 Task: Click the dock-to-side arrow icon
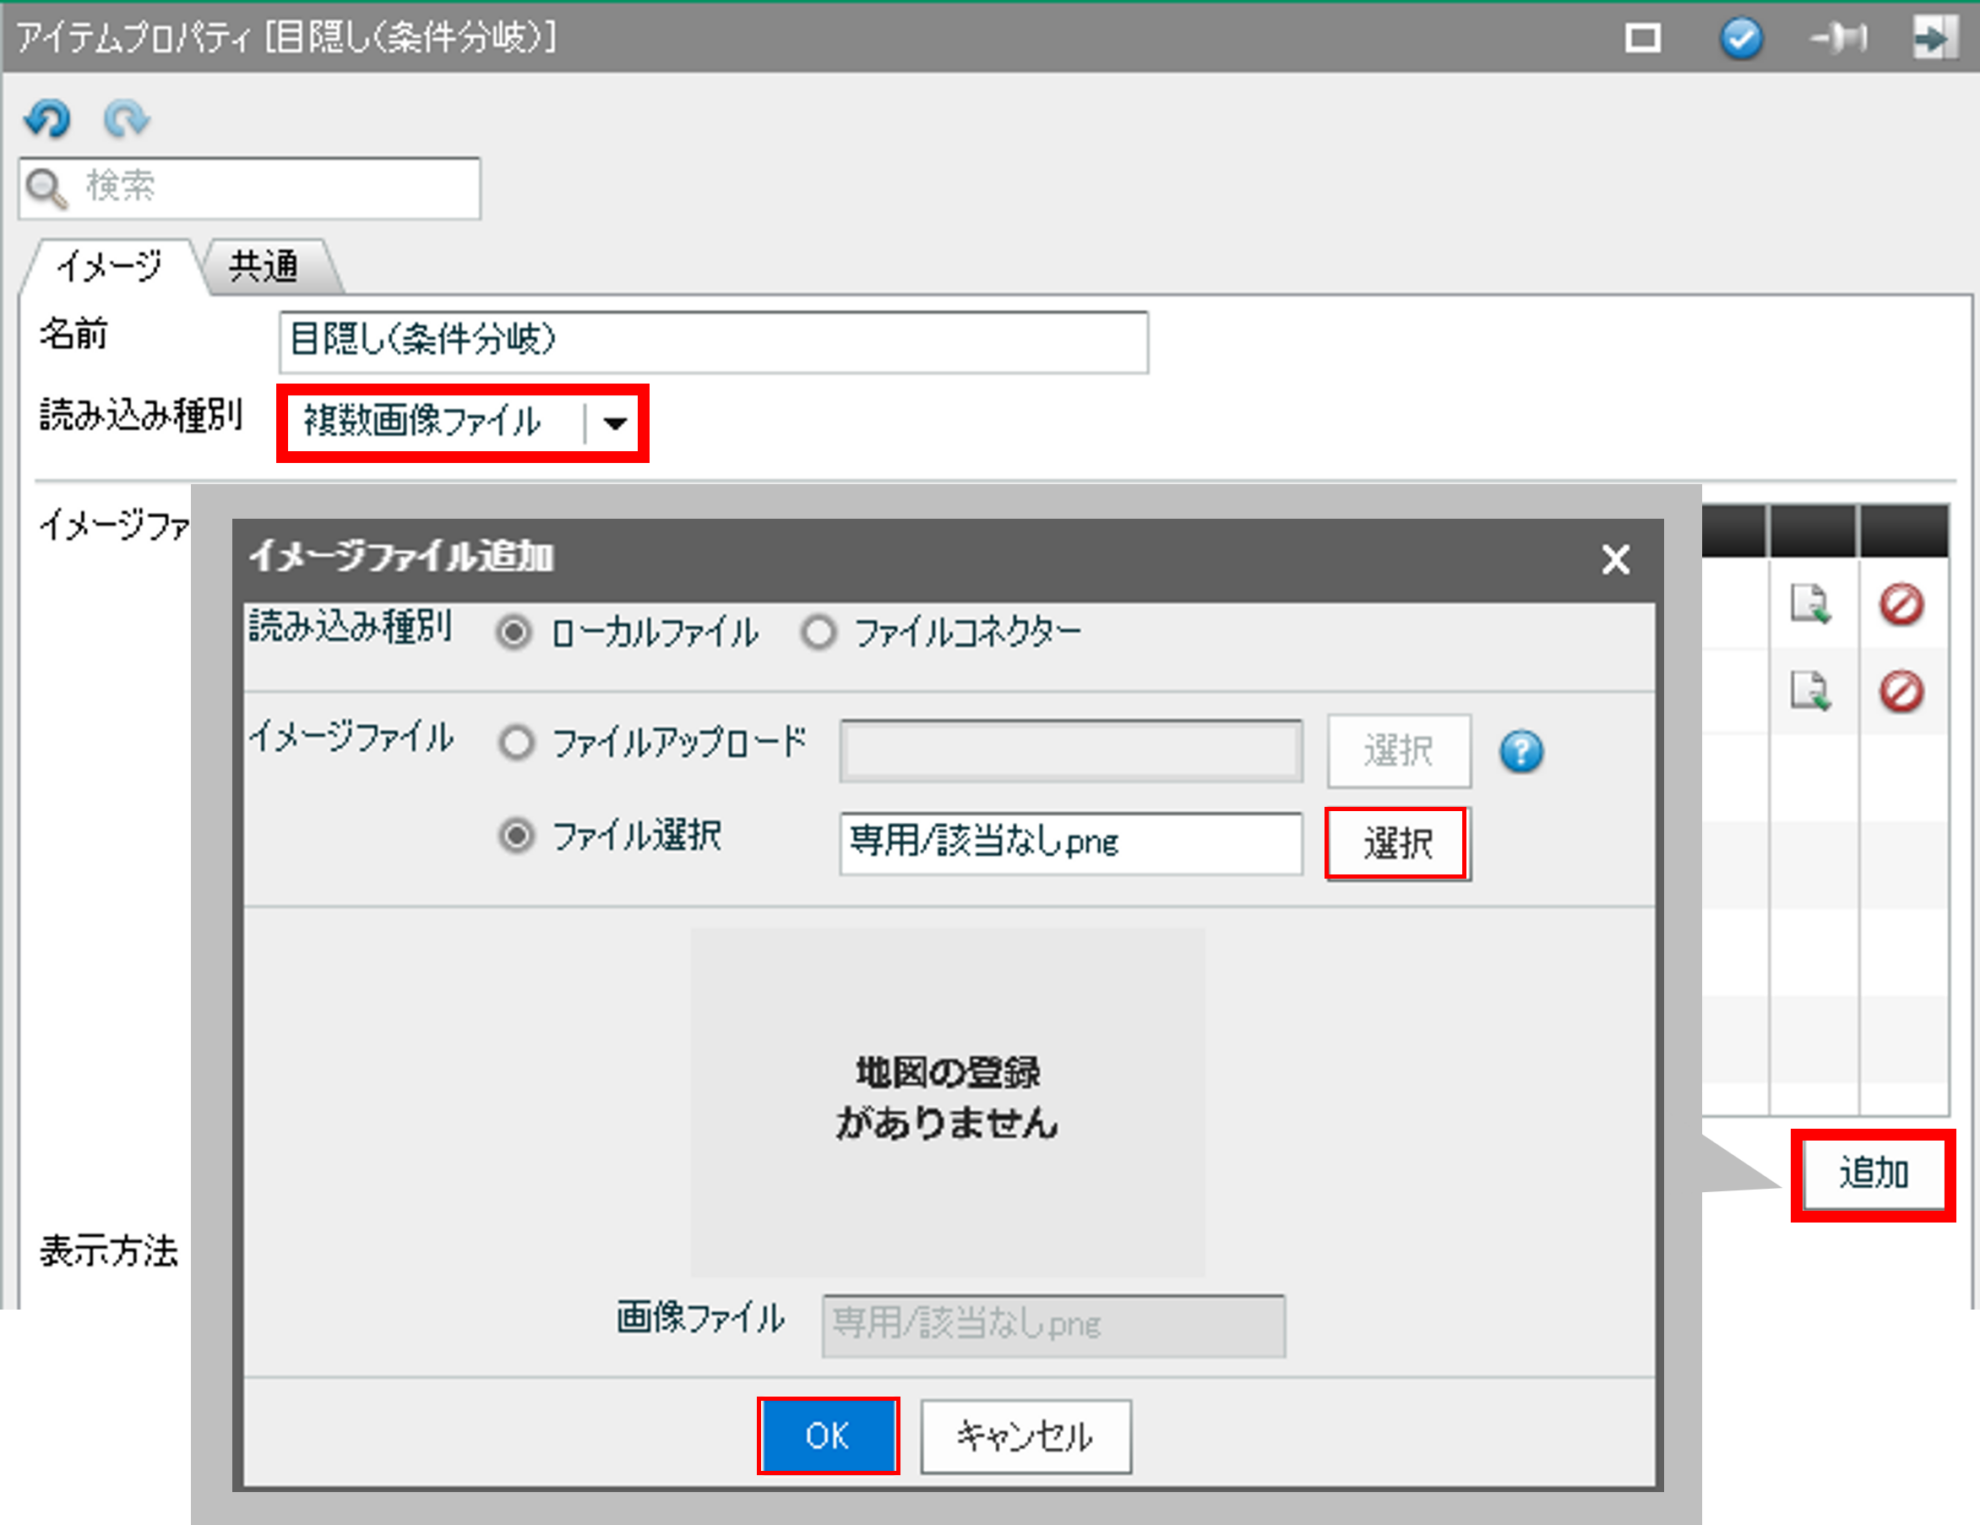click(x=1935, y=38)
